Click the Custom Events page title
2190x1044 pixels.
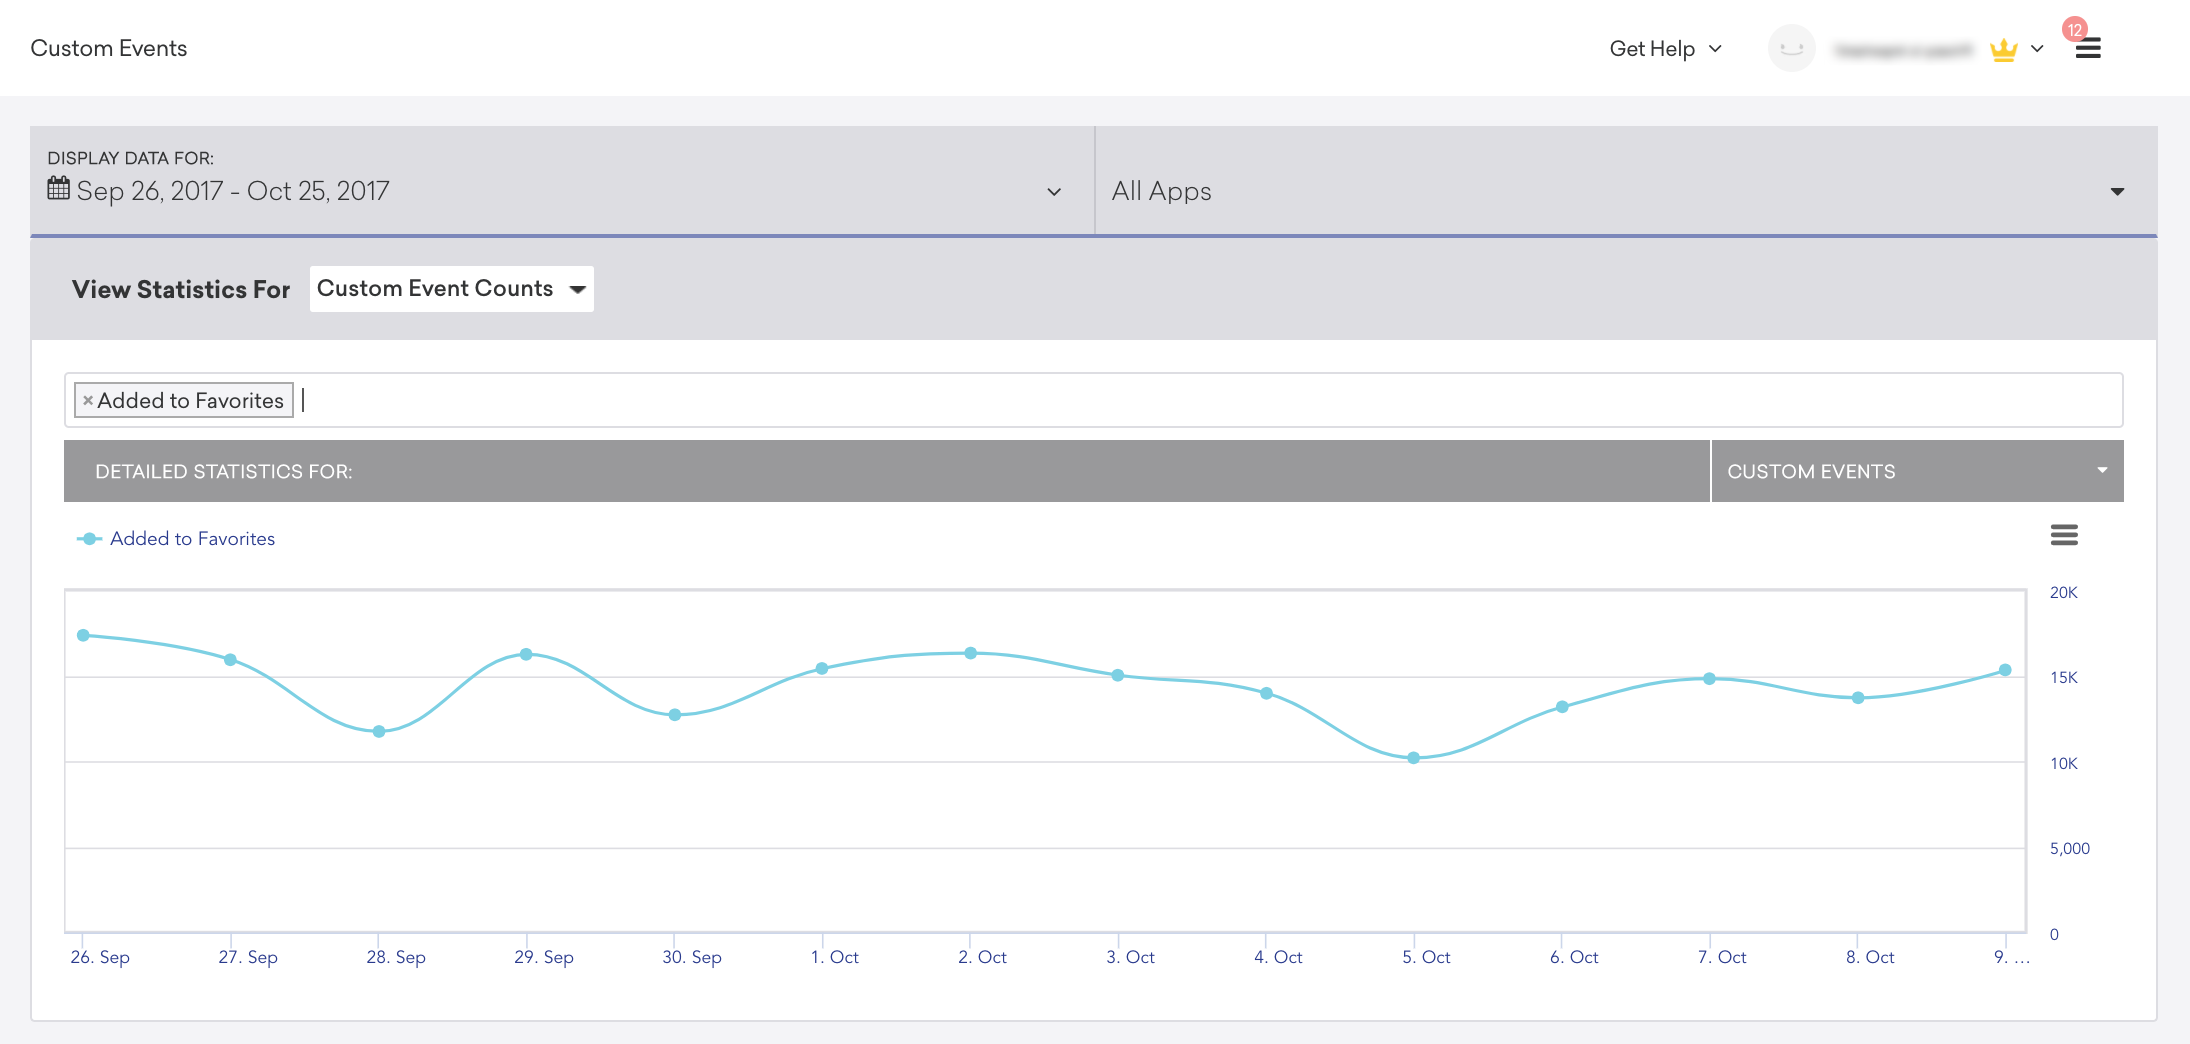(x=109, y=49)
